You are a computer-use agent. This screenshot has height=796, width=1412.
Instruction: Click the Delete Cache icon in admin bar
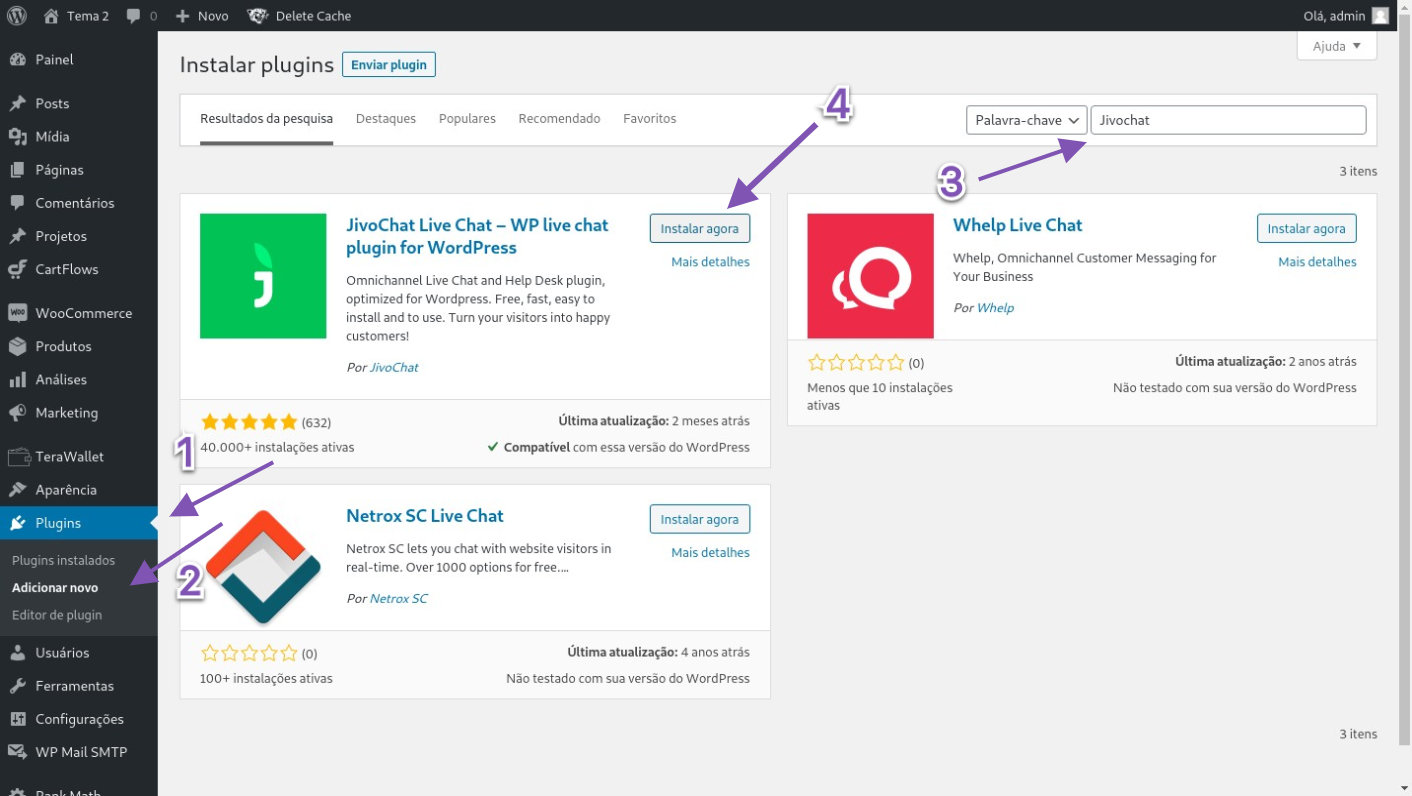[257, 15]
